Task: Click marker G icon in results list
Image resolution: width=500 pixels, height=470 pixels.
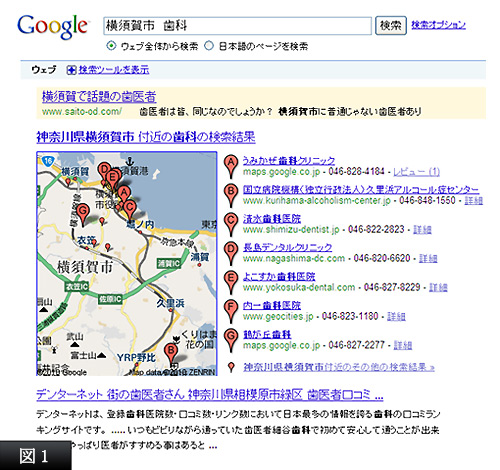Action: click(x=231, y=341)
